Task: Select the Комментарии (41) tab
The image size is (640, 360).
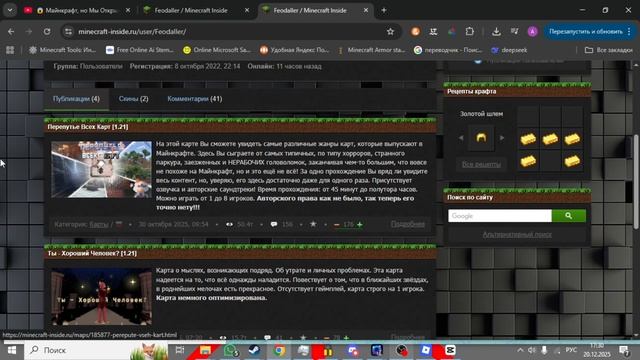Action: [x=195, y=99]
